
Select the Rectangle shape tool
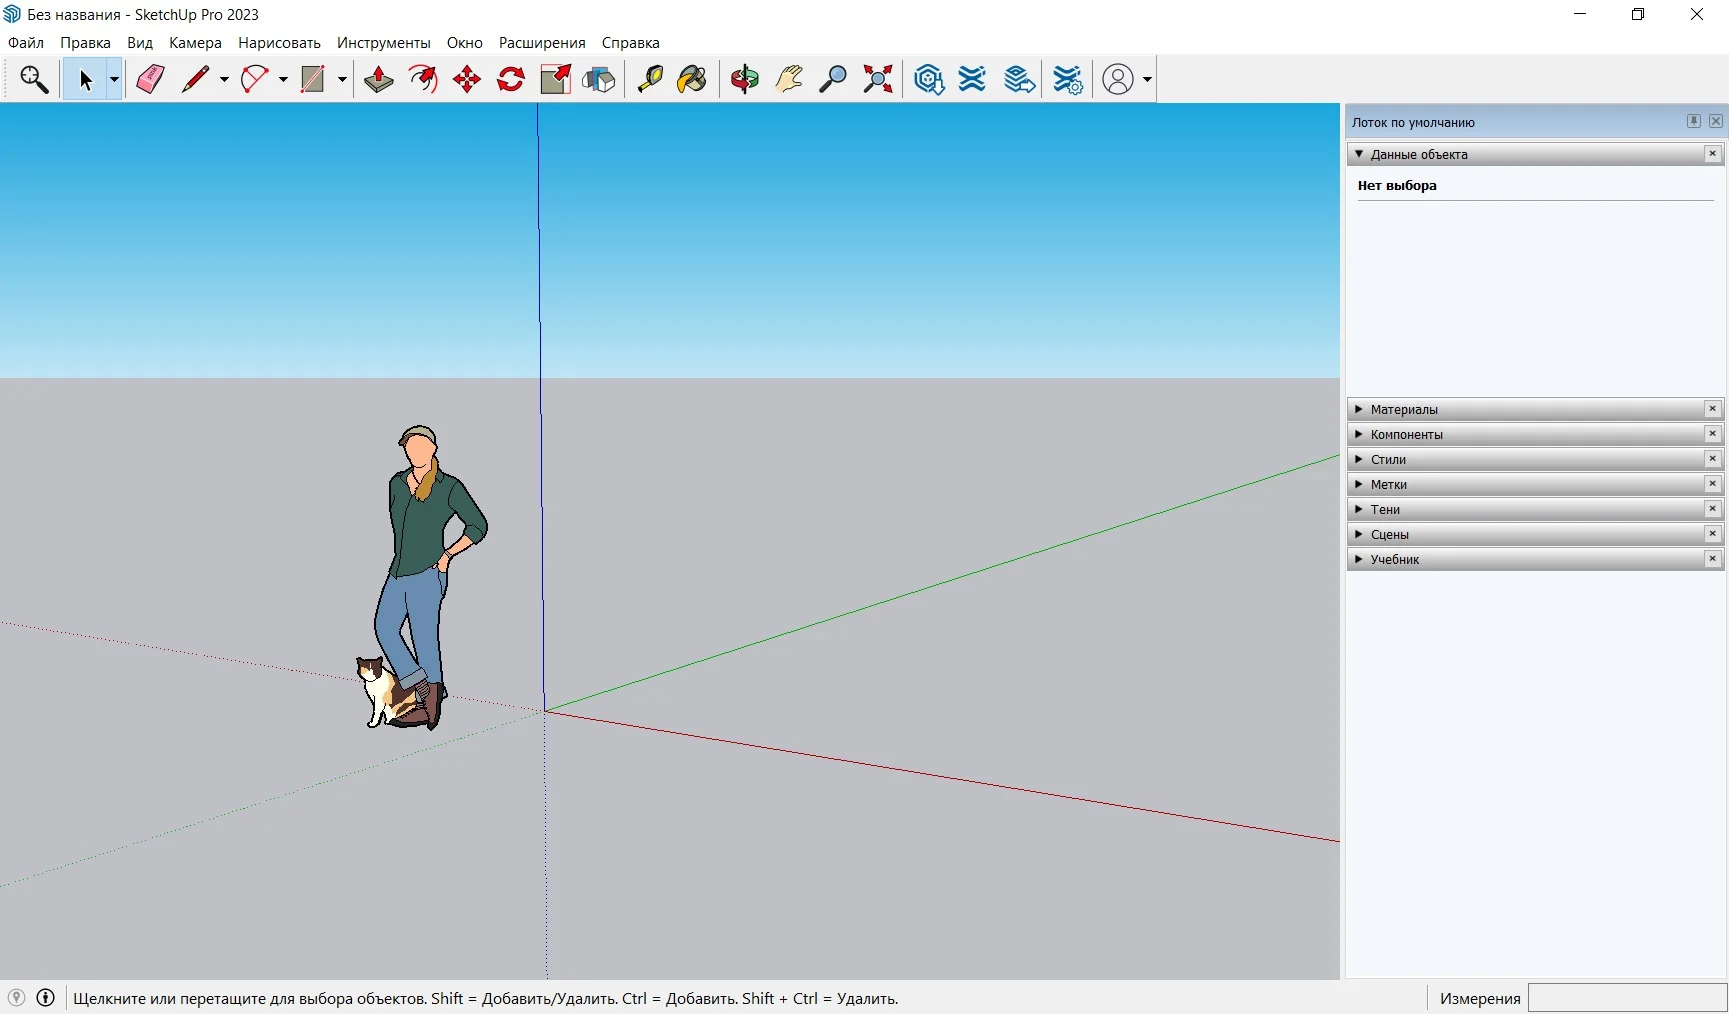[313, 79]
